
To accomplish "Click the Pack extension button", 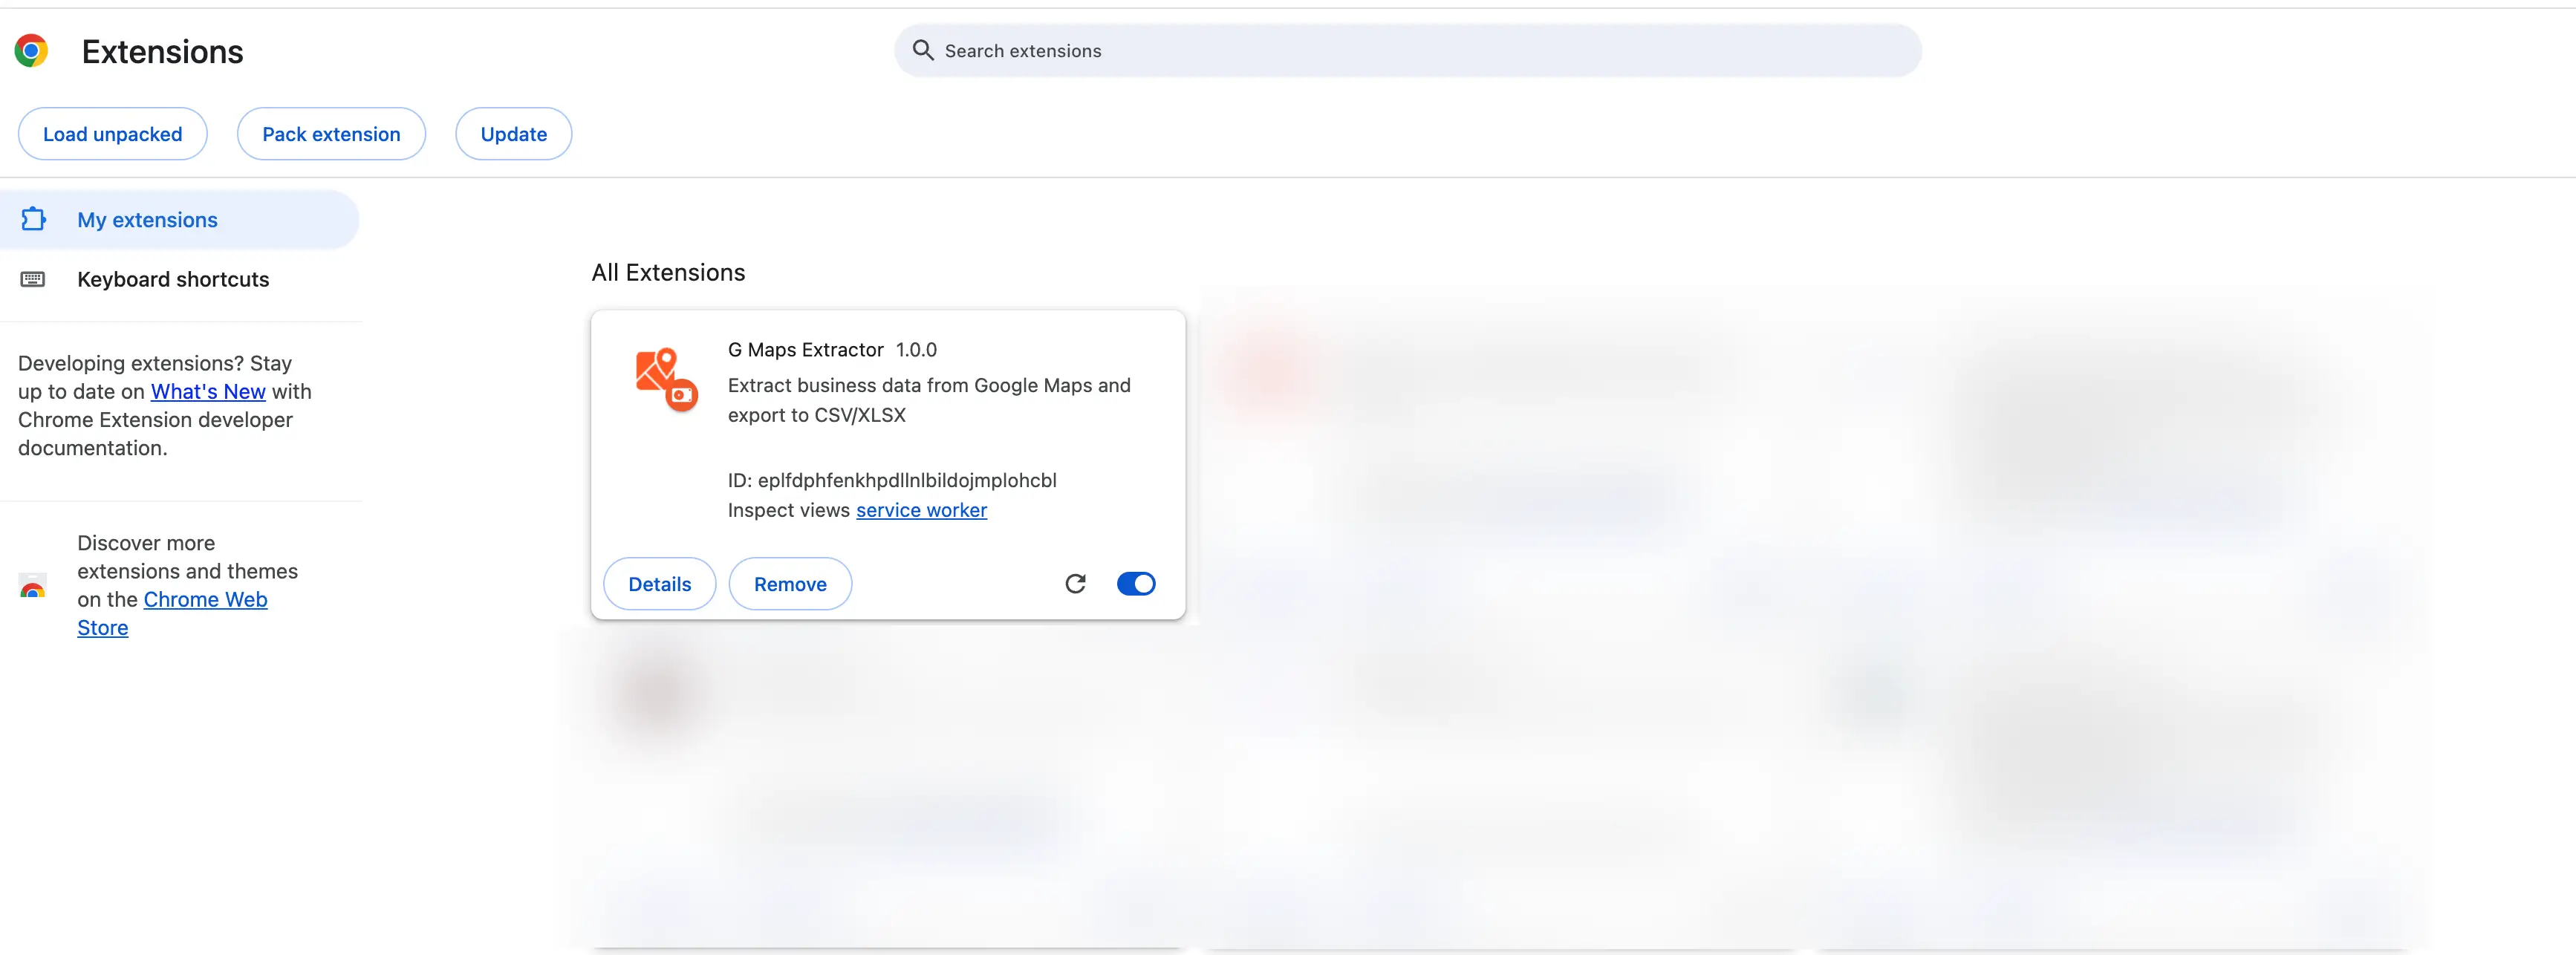I will tap(331, 134).
